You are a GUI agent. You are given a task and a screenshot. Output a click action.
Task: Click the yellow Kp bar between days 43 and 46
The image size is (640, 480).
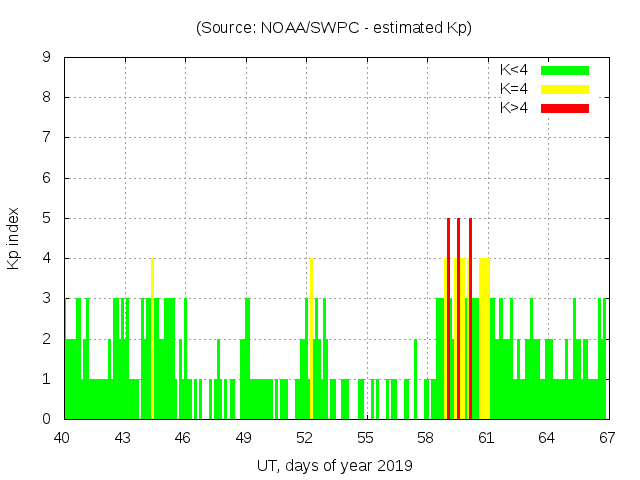[x=152, y=340]
